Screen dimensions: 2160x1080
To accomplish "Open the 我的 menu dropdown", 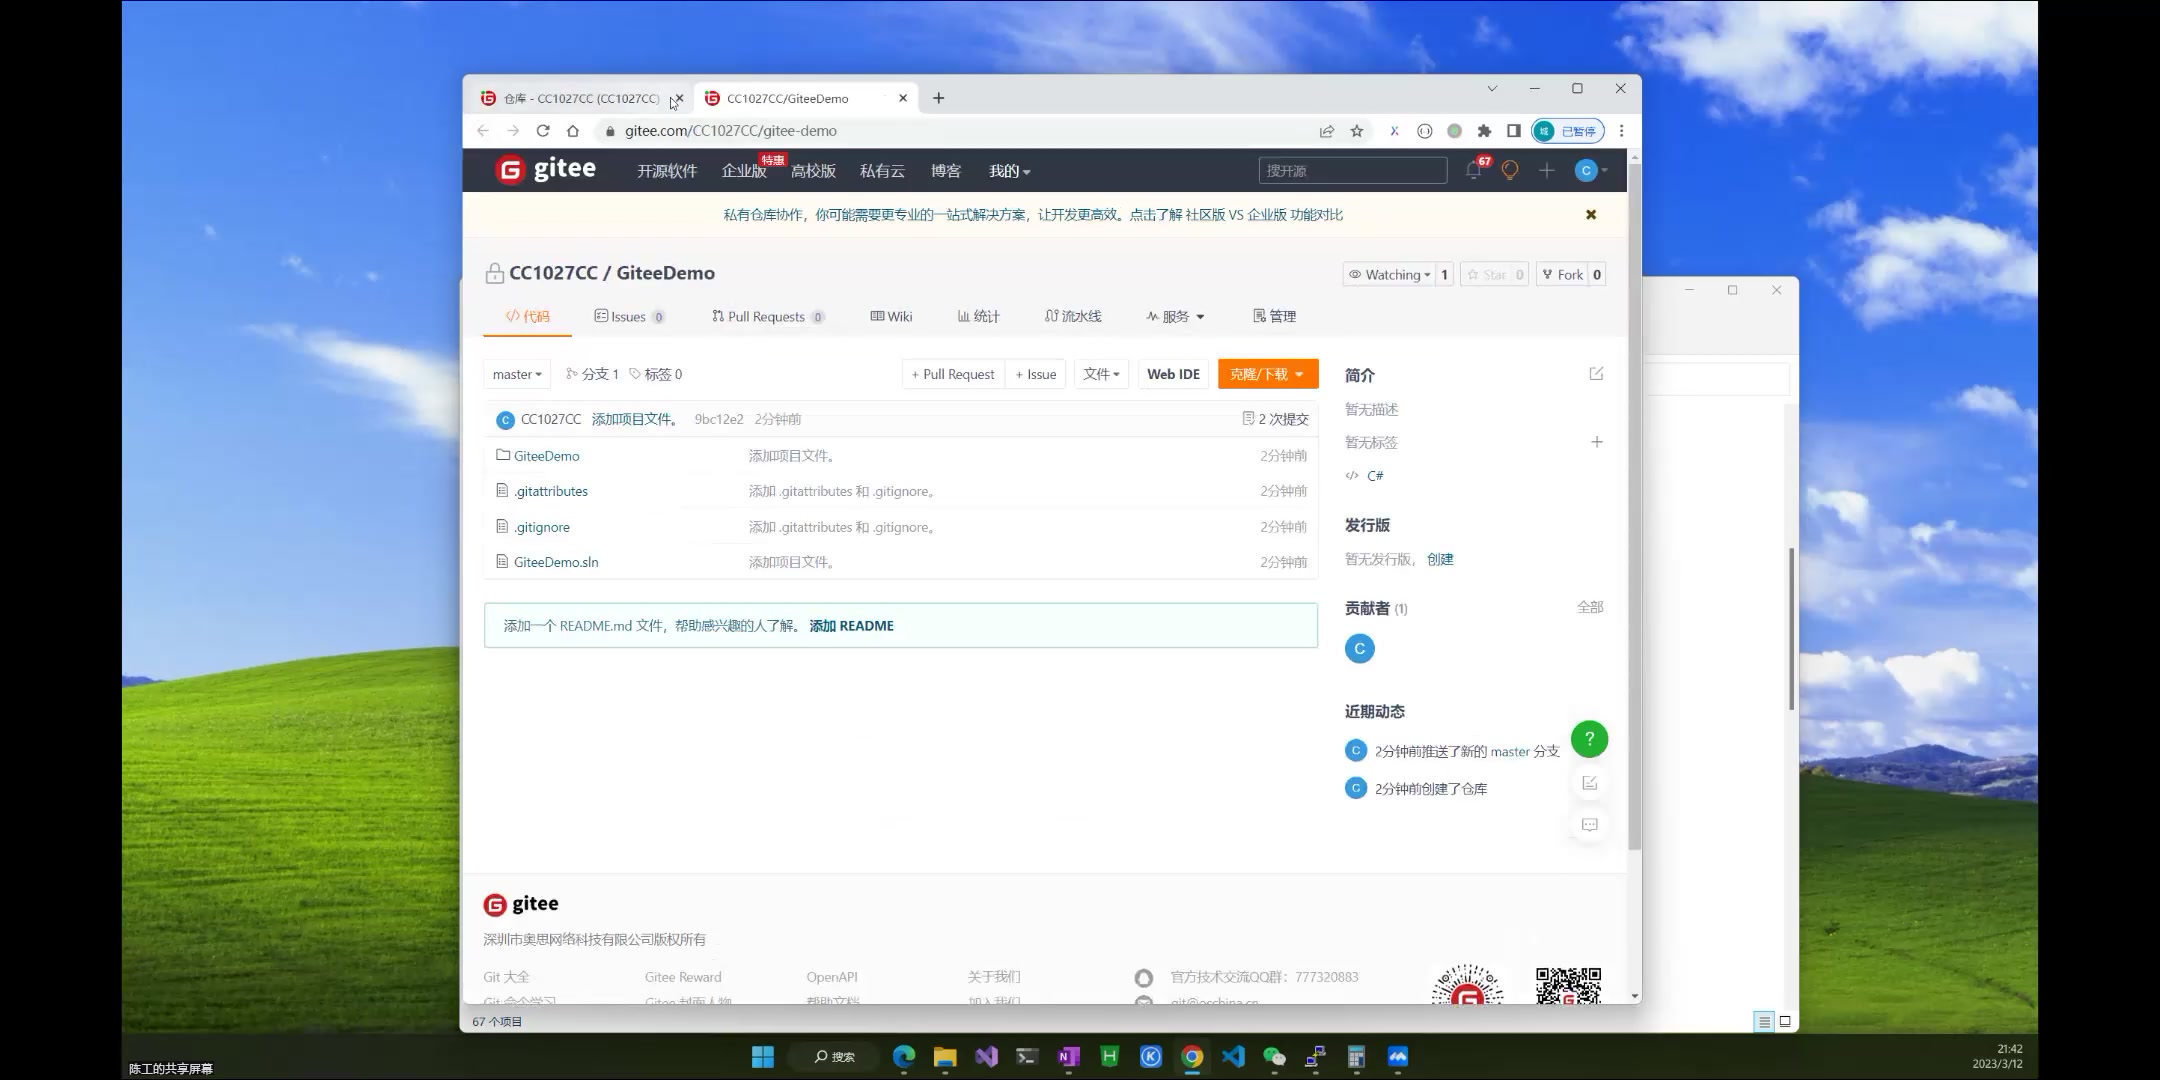I will [x=1008, y=169].
